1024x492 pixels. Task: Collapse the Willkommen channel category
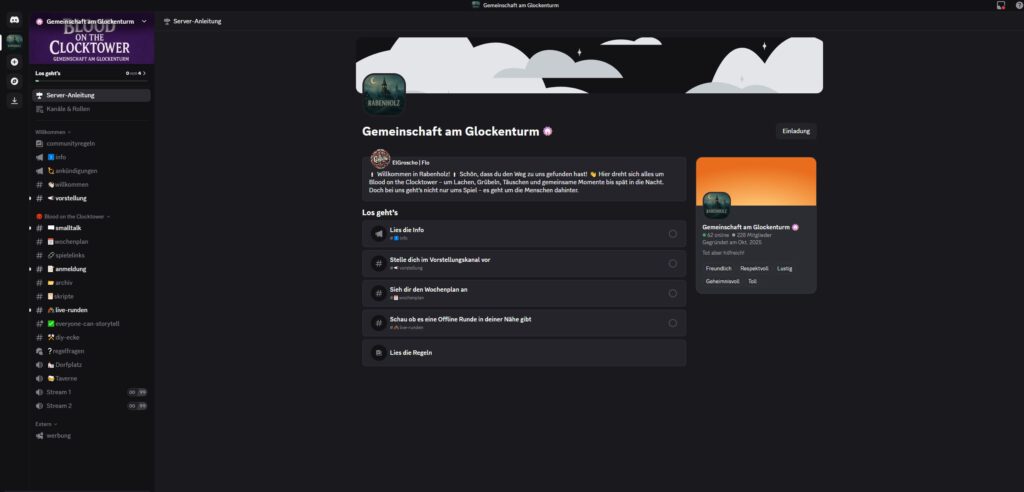point(52,132)
